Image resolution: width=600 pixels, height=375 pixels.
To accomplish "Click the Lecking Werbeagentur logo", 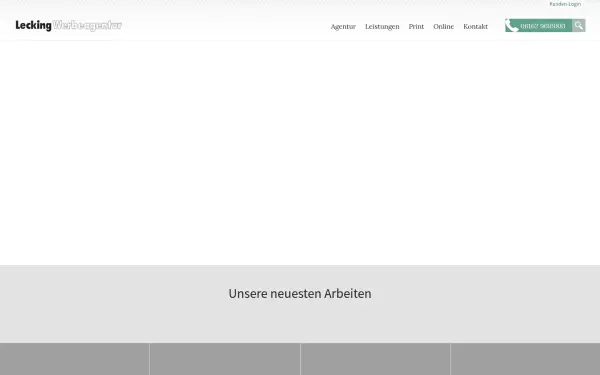I will [68, 26].
